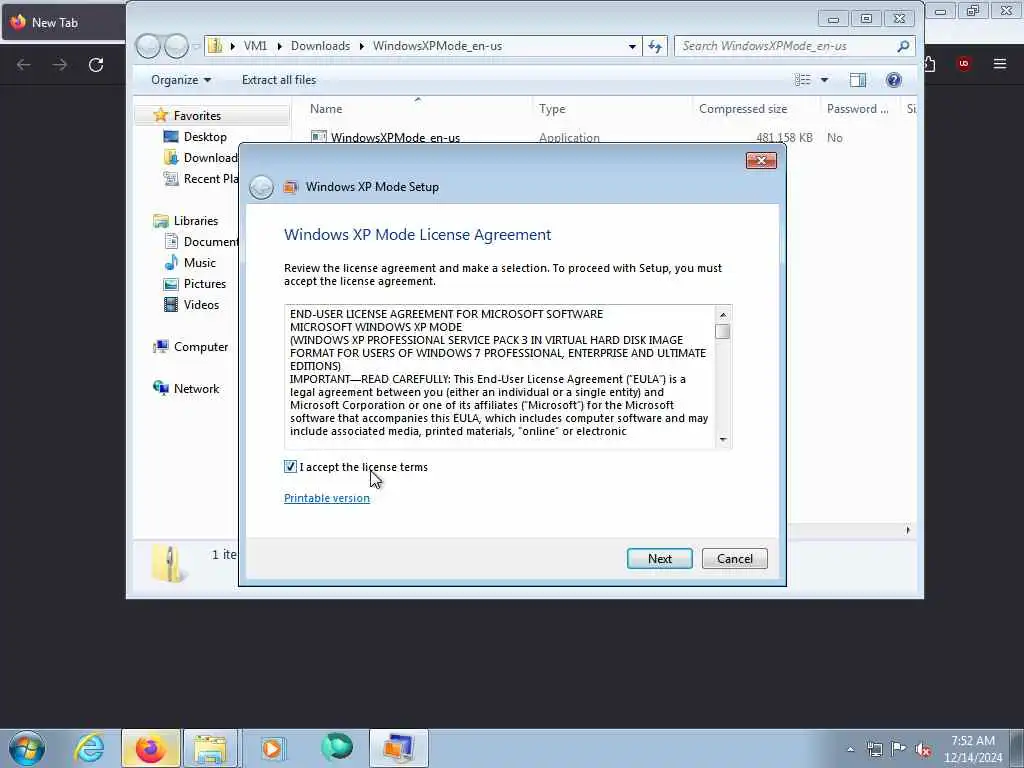Open Desktop in the navigation pane
This screenshot has height=768, width=1024.
click(x=205, y=136)
